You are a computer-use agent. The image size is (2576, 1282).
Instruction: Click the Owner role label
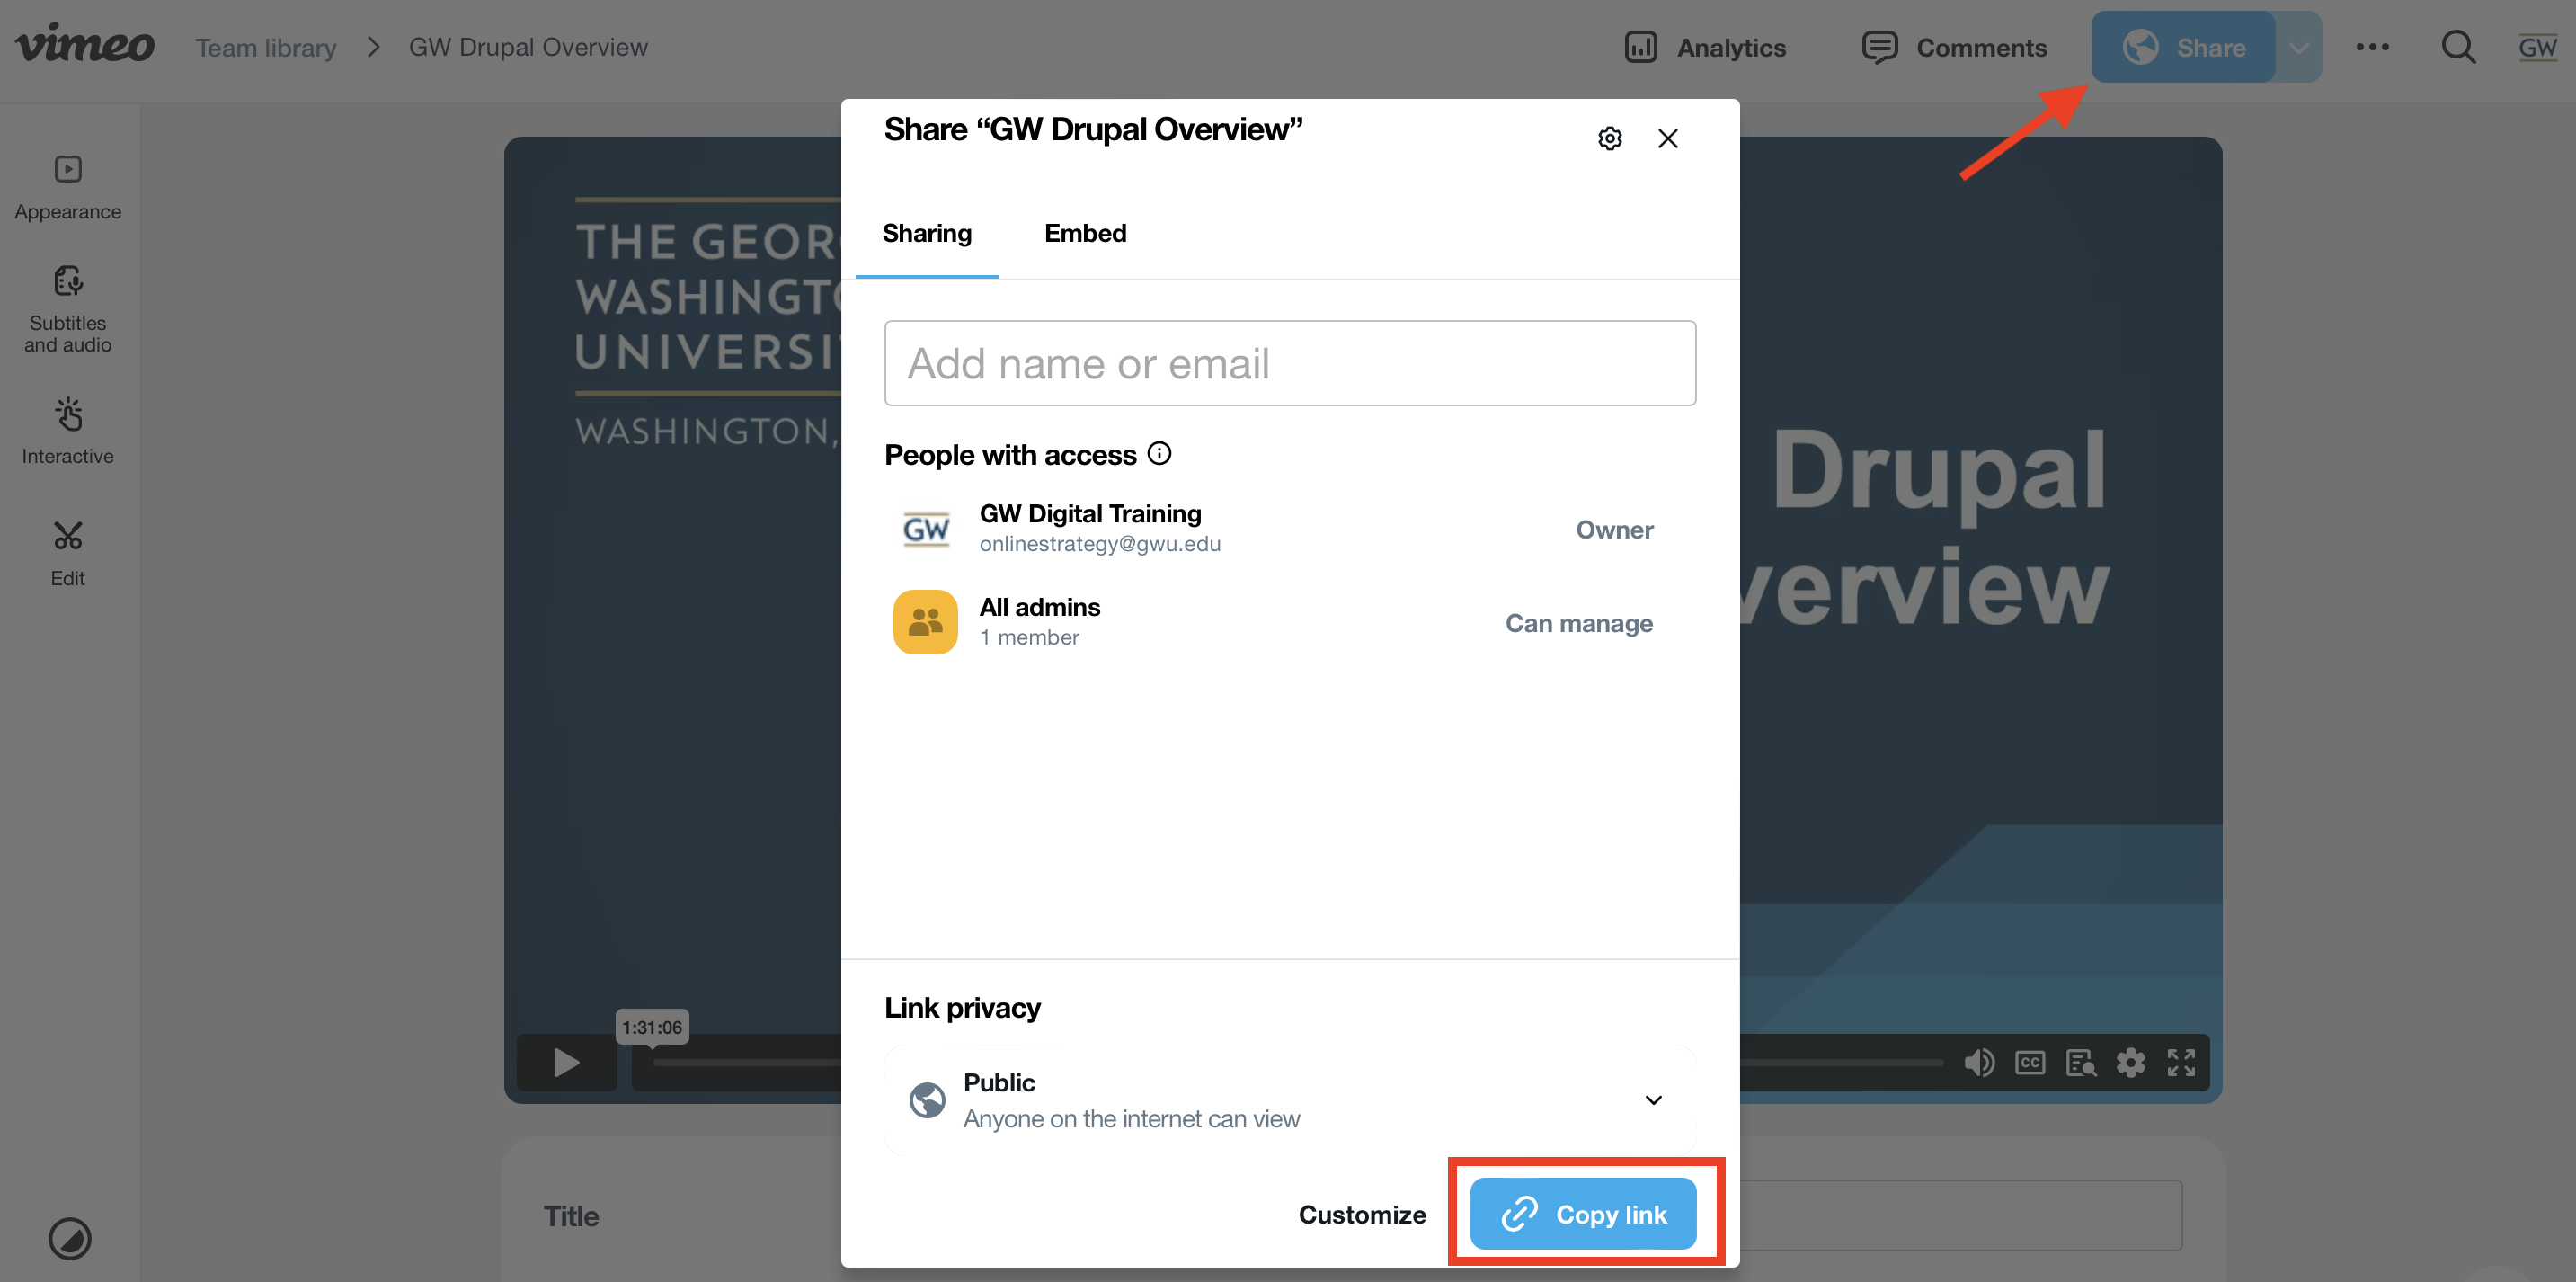(x=1614, y=529)
